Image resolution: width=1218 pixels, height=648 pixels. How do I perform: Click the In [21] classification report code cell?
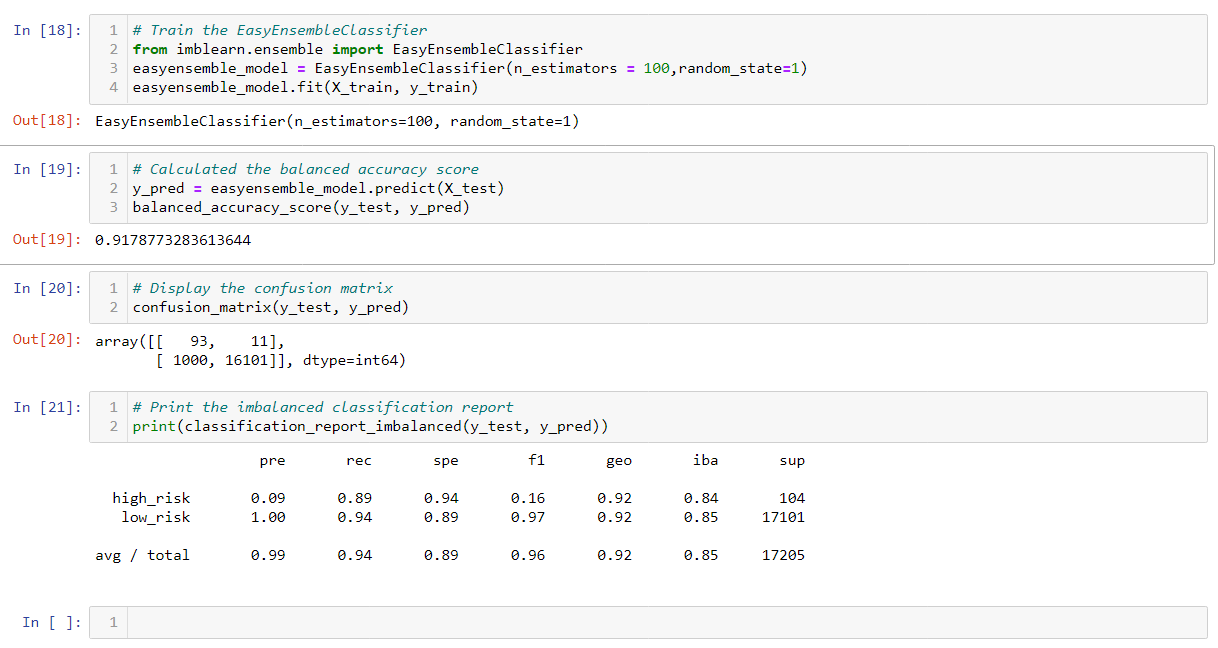(x=648, y=417)
